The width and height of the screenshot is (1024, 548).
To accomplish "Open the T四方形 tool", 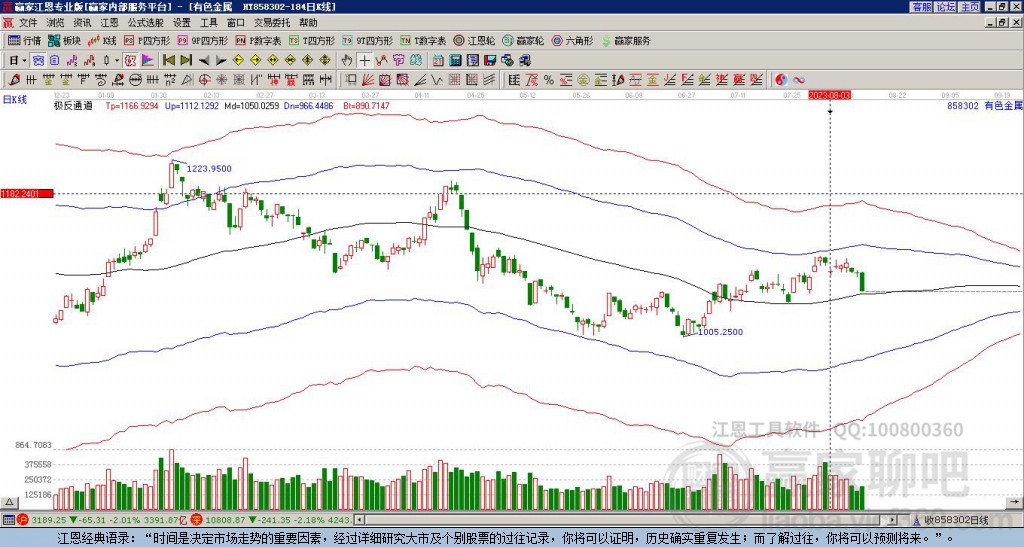I will (x=312, y=40).
